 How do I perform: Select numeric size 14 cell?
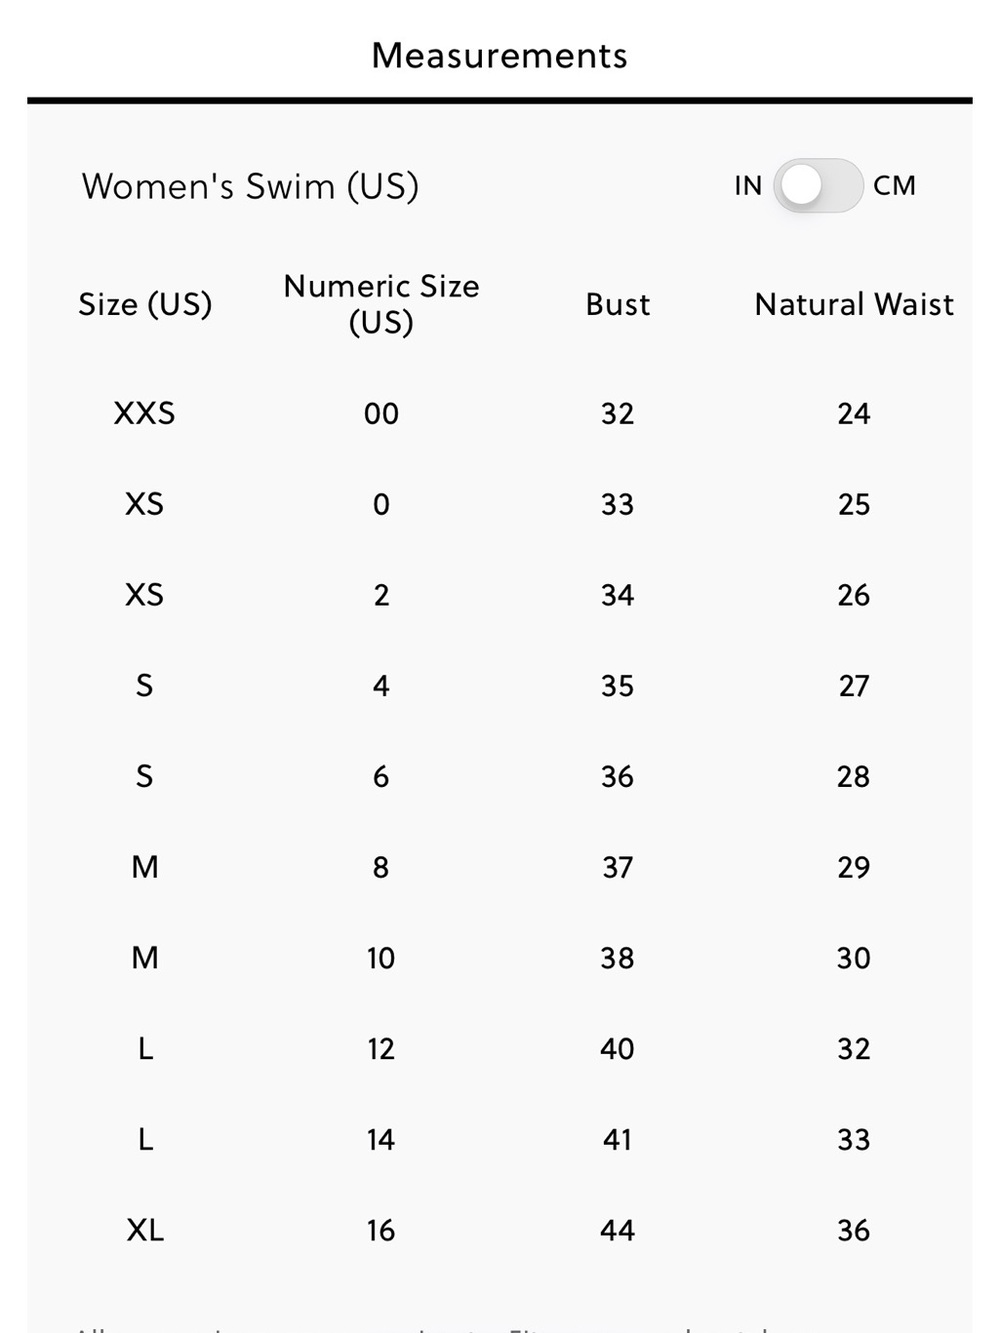[381, 1140]
